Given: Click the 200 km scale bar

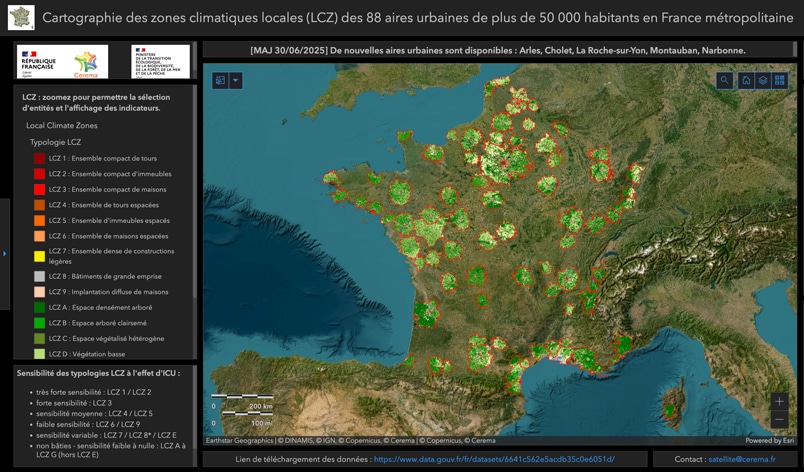Looking at the screenshot, I should (242, 401).
